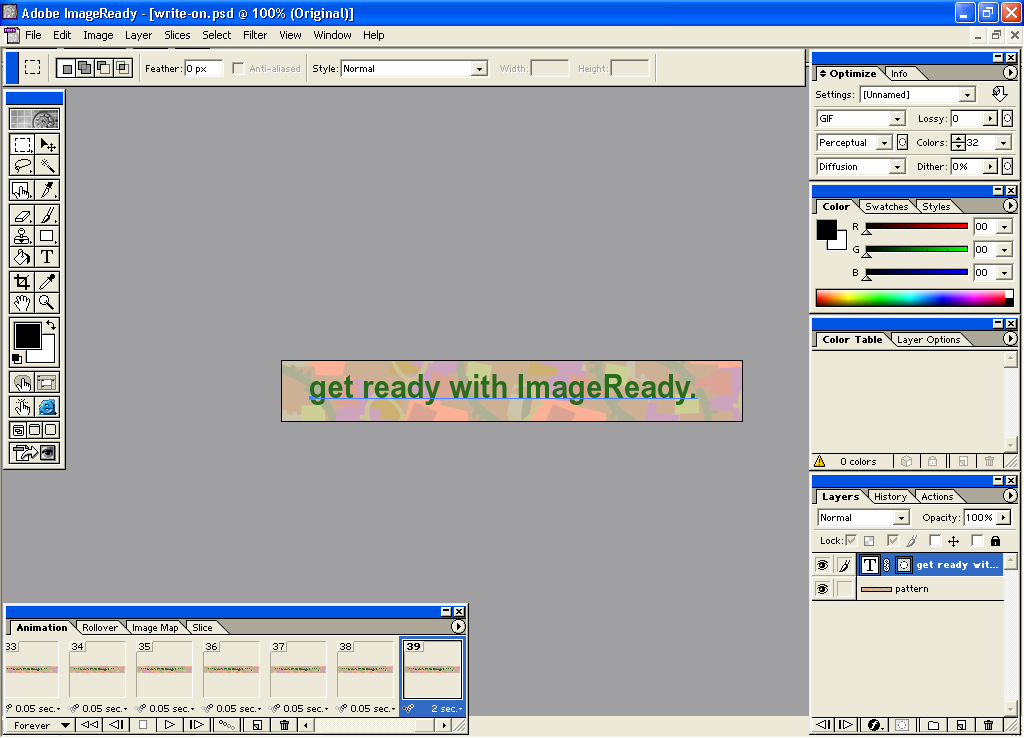Image resolution: width=1024 pixels, height=738 pixels.
Task: Switch to the Swatches tab
Action: (x=886, y=206)
